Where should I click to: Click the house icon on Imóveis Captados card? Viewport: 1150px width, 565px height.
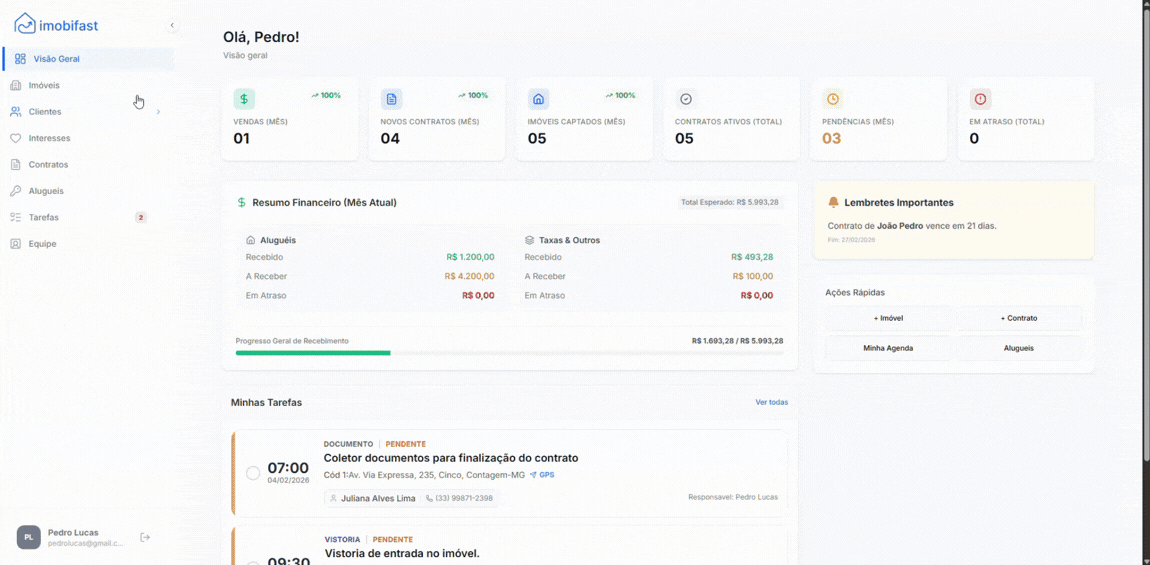[538, 99]
